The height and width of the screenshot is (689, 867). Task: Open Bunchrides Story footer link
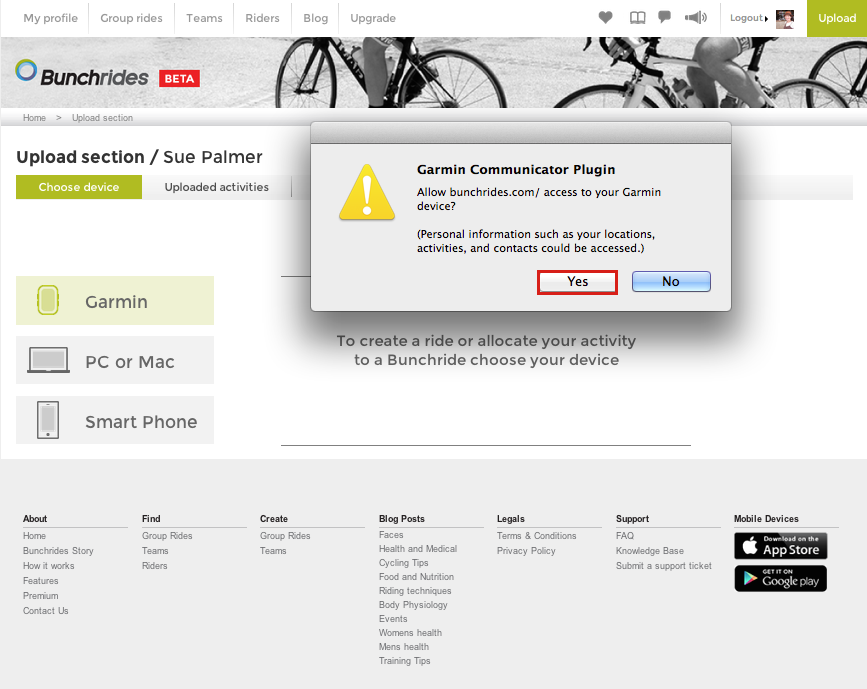click(58, 551)
